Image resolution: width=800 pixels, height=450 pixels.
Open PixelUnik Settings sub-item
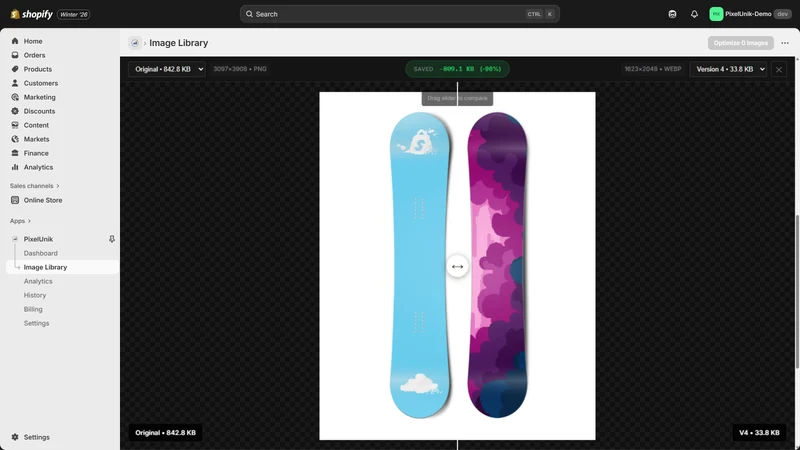[36, 323]
